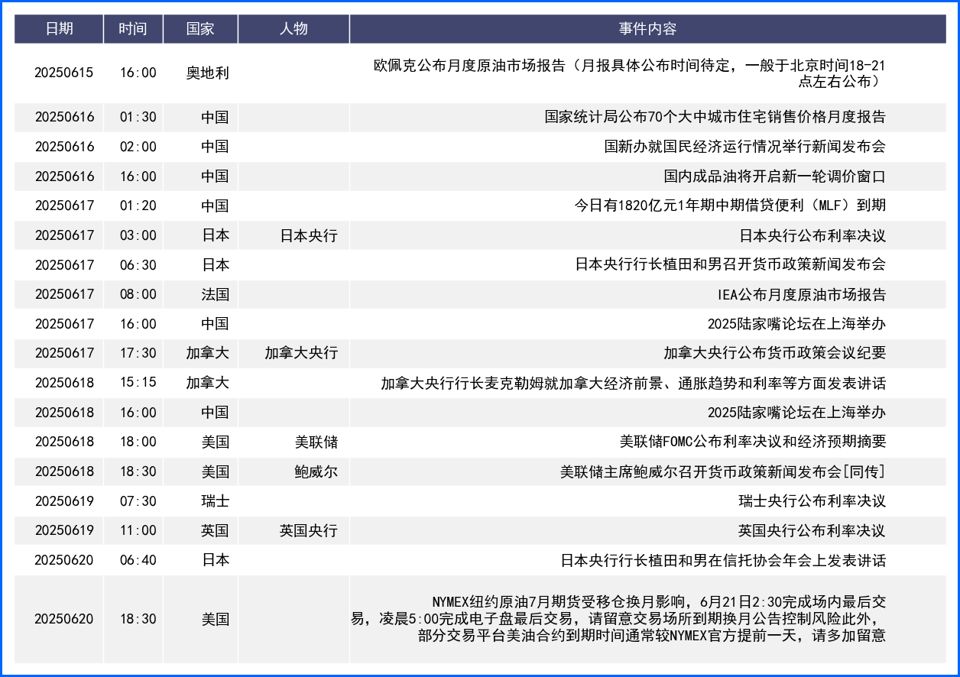Image resolution: width=960 pixels, height=677 pixels.
Task: Select the 20250618 16:00 陆家嘴论坛 event
Action: [797, 413]
